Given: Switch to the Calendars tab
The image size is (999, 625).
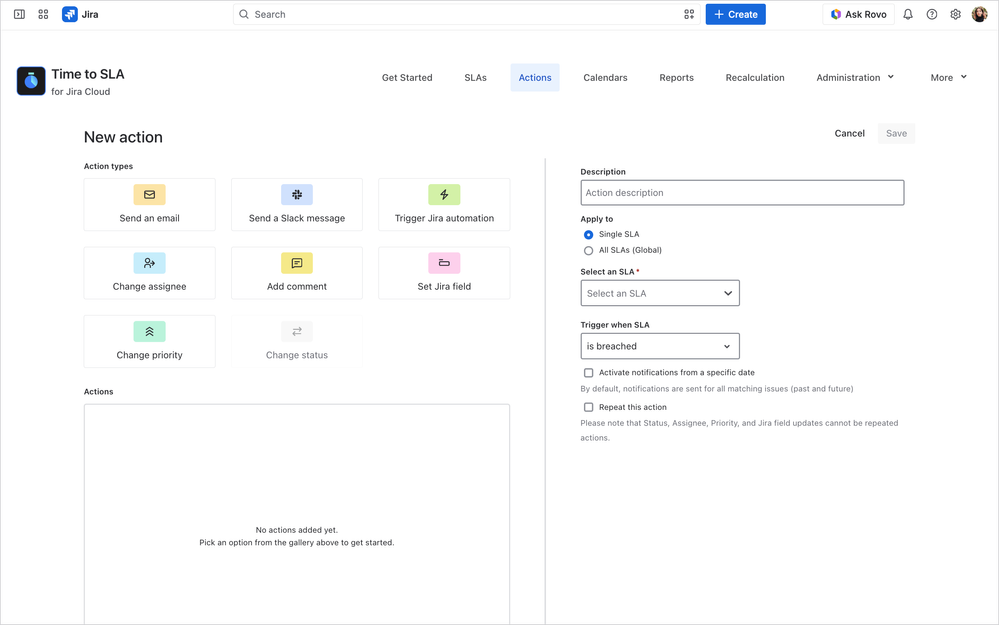Looking at the screenshot, I should tap(605, 78).
